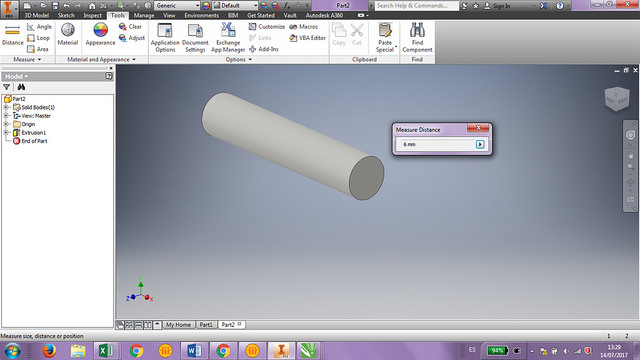The height and width of the screenshot is (360, 640).
Task: Click the binoculars find icon in browser
Action: (x=21, y=87)
